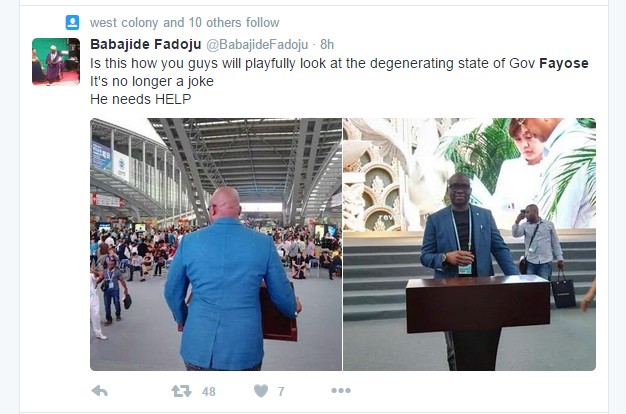
Task: Like the tweet with heart icon
Action: [x=261, y=391]
